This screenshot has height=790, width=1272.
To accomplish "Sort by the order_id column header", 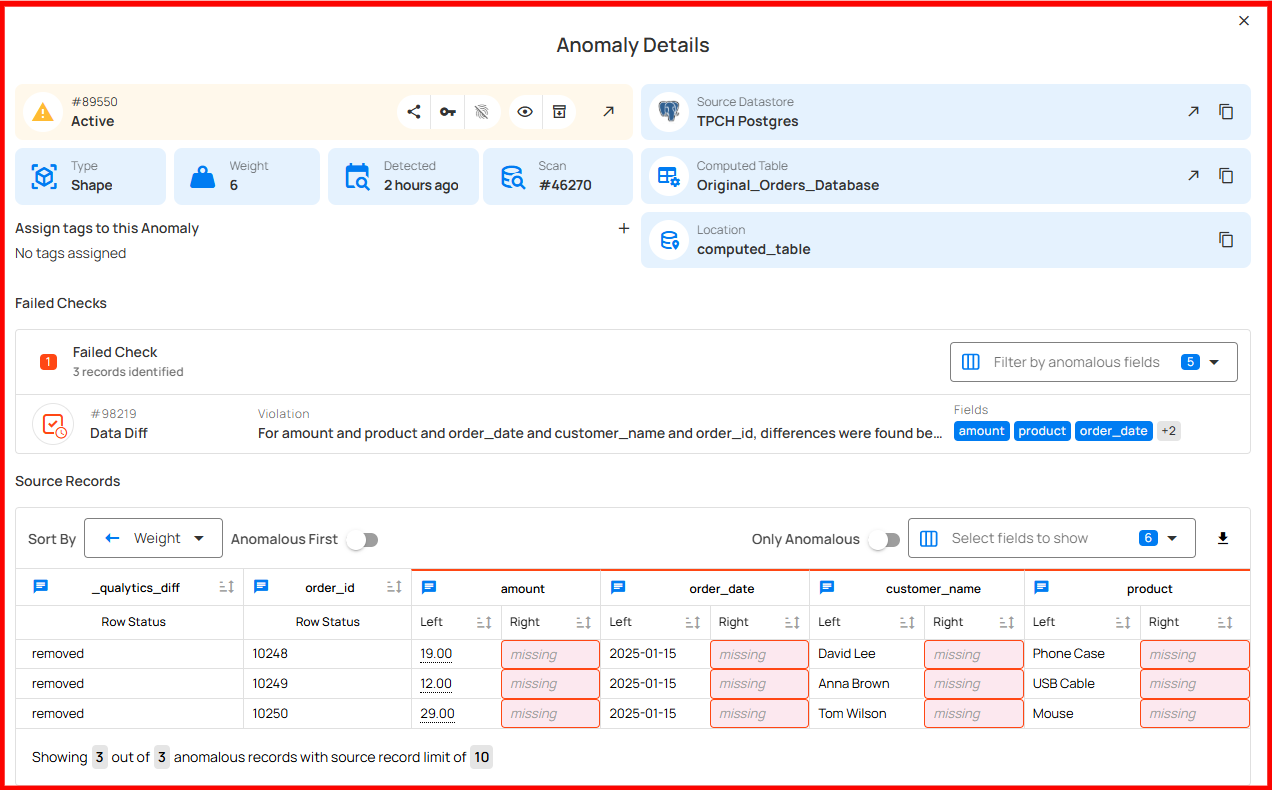I will (394, 588).
